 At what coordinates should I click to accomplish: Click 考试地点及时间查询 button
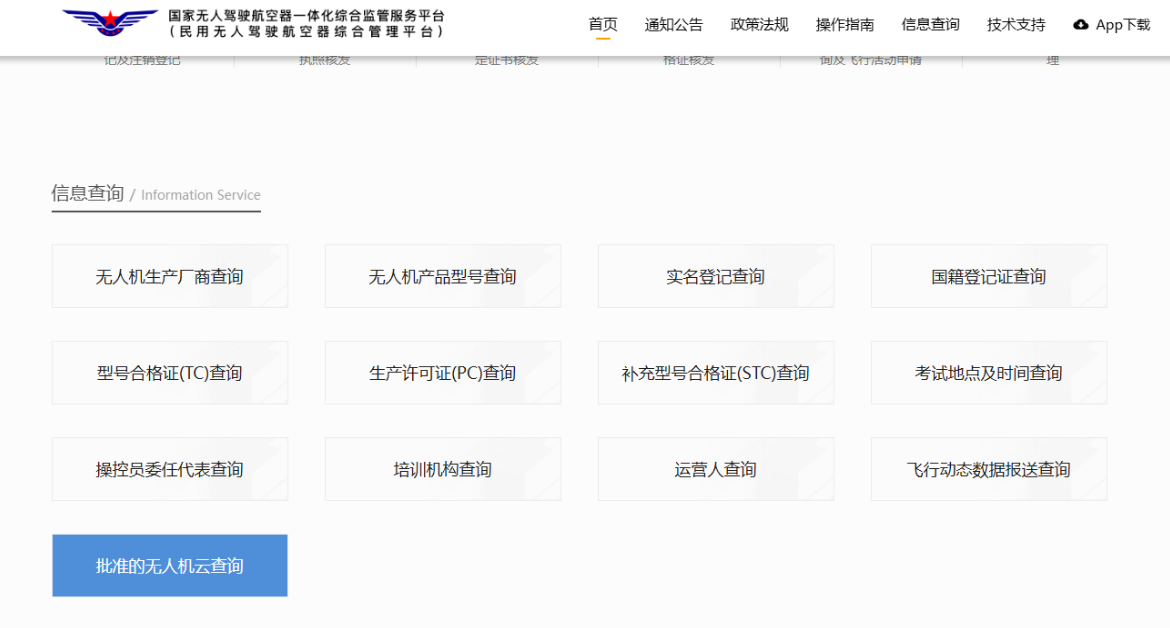click(x=988, y=373)
